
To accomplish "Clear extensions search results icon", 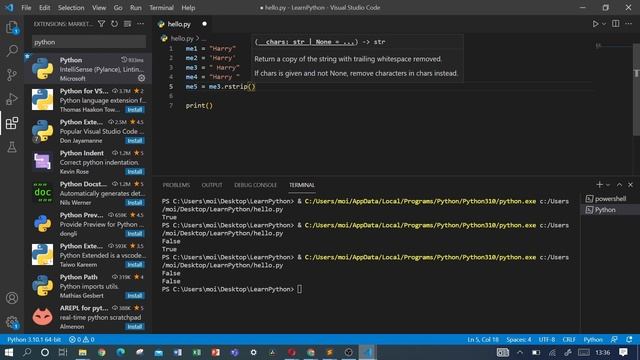I will [x=127, y=24].
